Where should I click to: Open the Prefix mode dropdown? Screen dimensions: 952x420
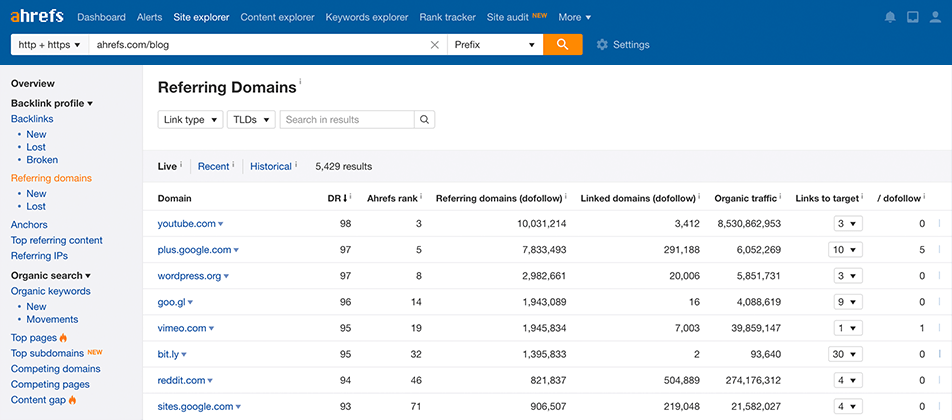(494, 45)
